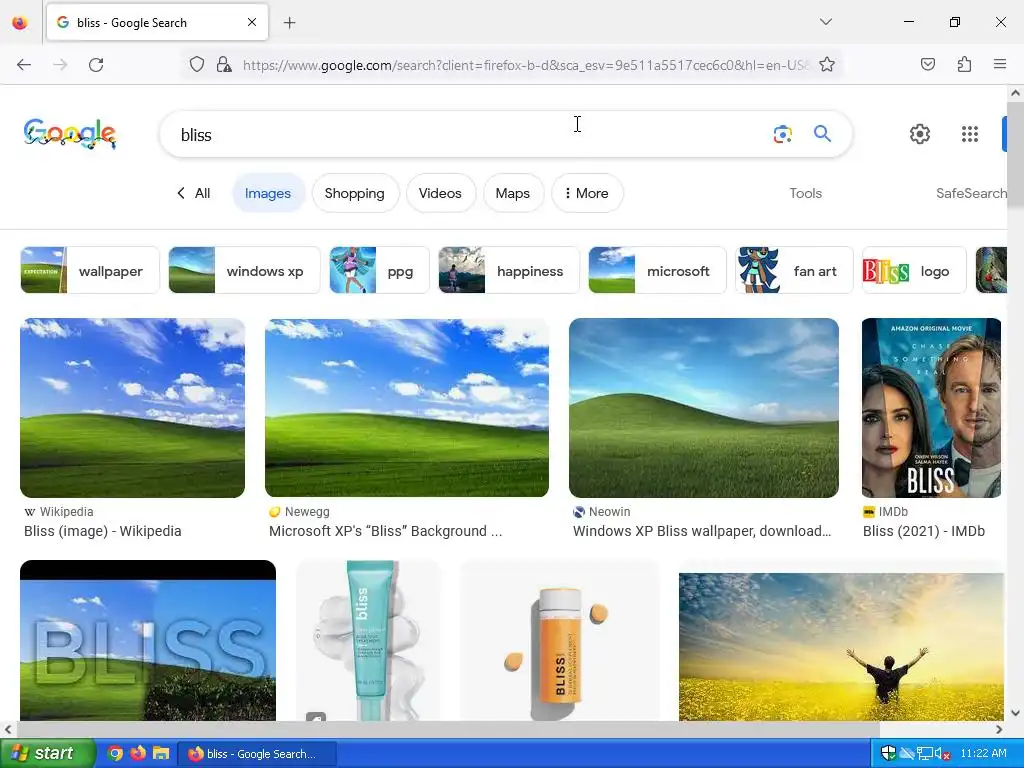The image size is (1024, 768).
Task: Select the bliss - Google Search taskbar button
Action: click(x=257, y=754)
